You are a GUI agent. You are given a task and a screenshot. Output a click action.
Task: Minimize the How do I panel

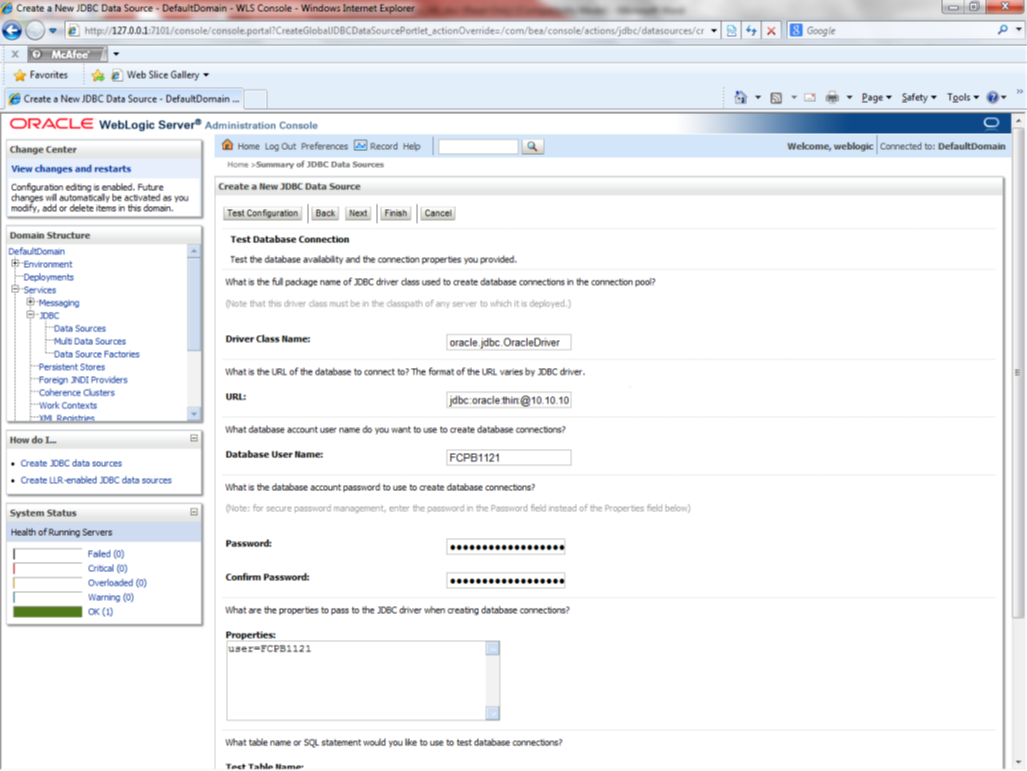tap(194, 438)
